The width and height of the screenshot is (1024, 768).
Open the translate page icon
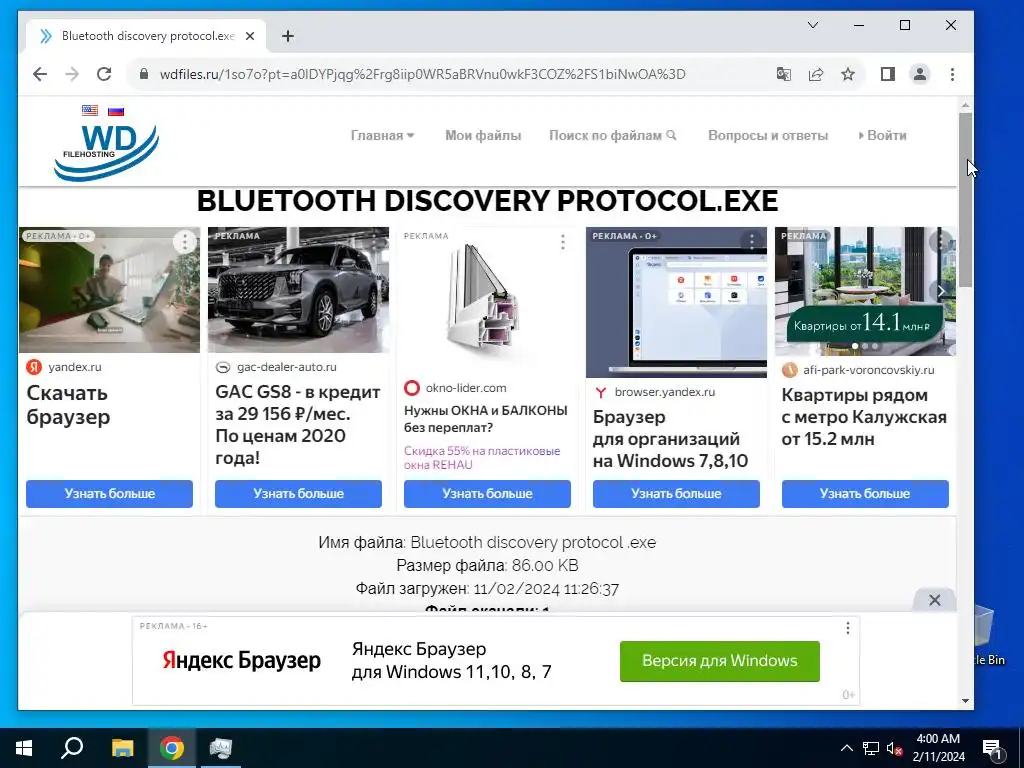(x=784, y=74)
